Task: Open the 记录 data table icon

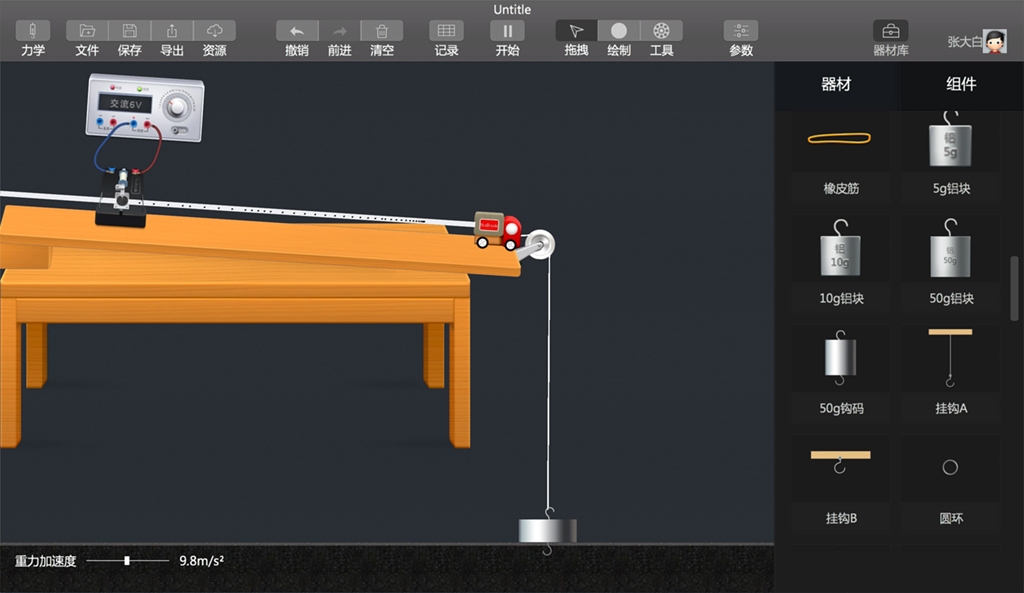Action: pos(447,31)
